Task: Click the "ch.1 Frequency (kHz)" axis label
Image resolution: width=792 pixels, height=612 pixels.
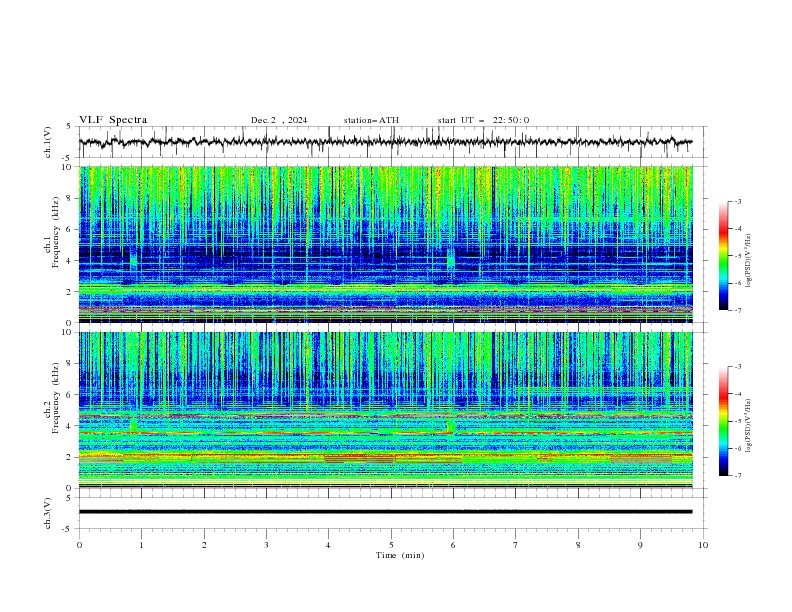Action: (x=52, y=233)
